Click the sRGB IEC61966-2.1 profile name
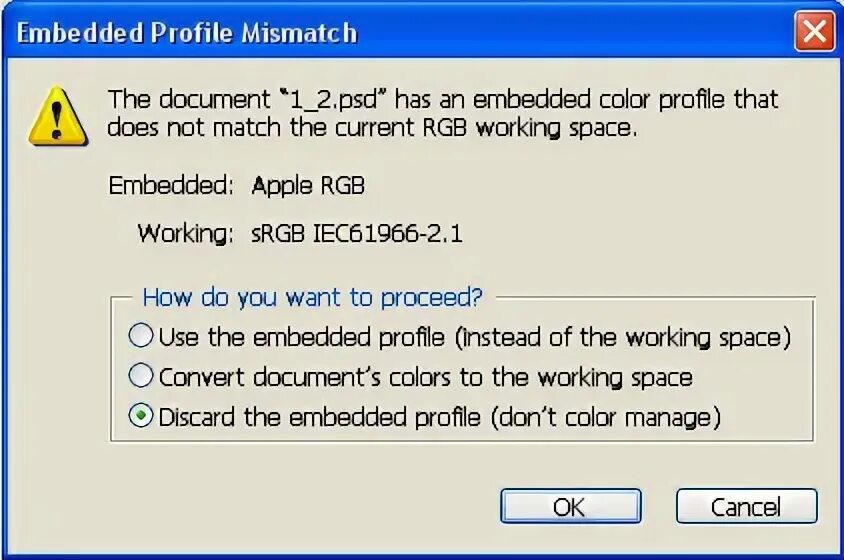 click(x=357, y=233)
